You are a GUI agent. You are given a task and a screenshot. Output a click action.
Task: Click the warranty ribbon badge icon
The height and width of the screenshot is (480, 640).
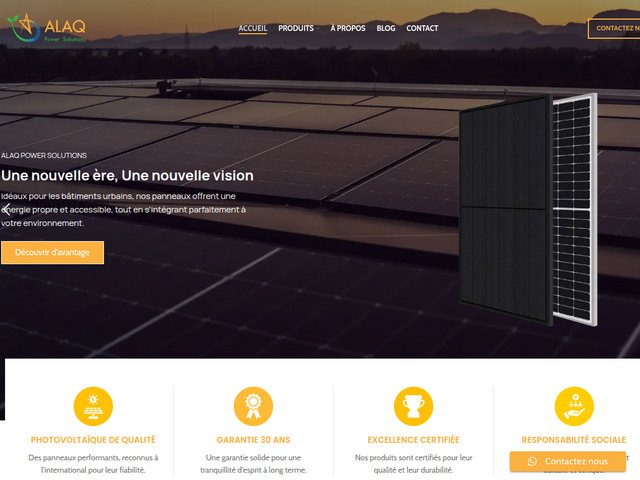(253, 406)
